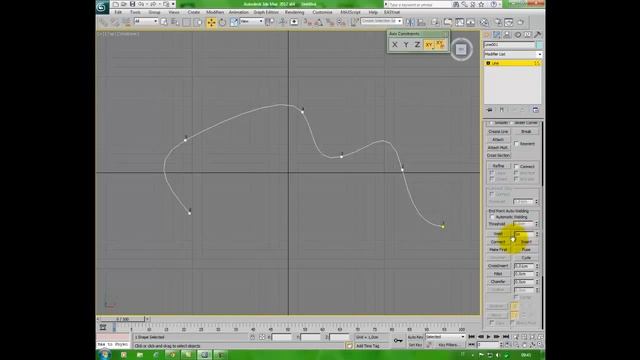640x360 pixels.
Task: Open the Edit menu
Action: pyautogui.click(x=118, y=12)
